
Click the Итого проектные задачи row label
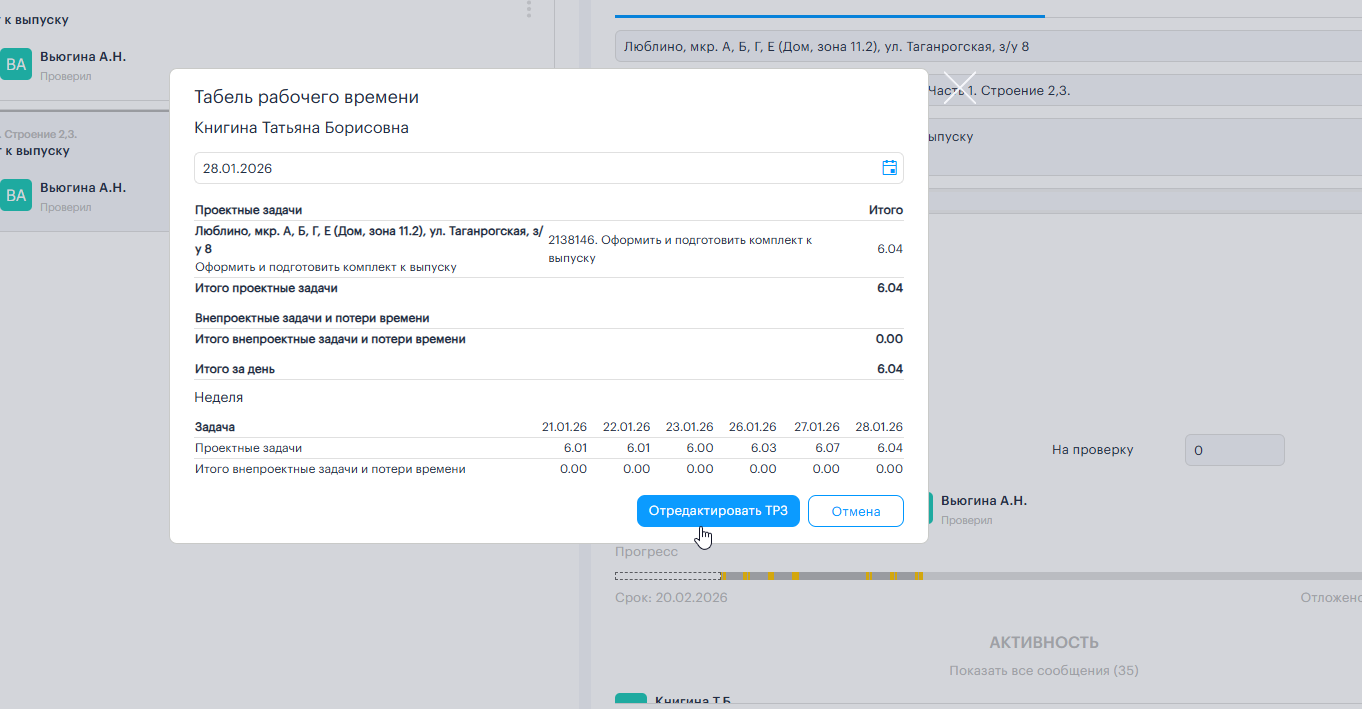pyautogui.click(x=266, y=288)
